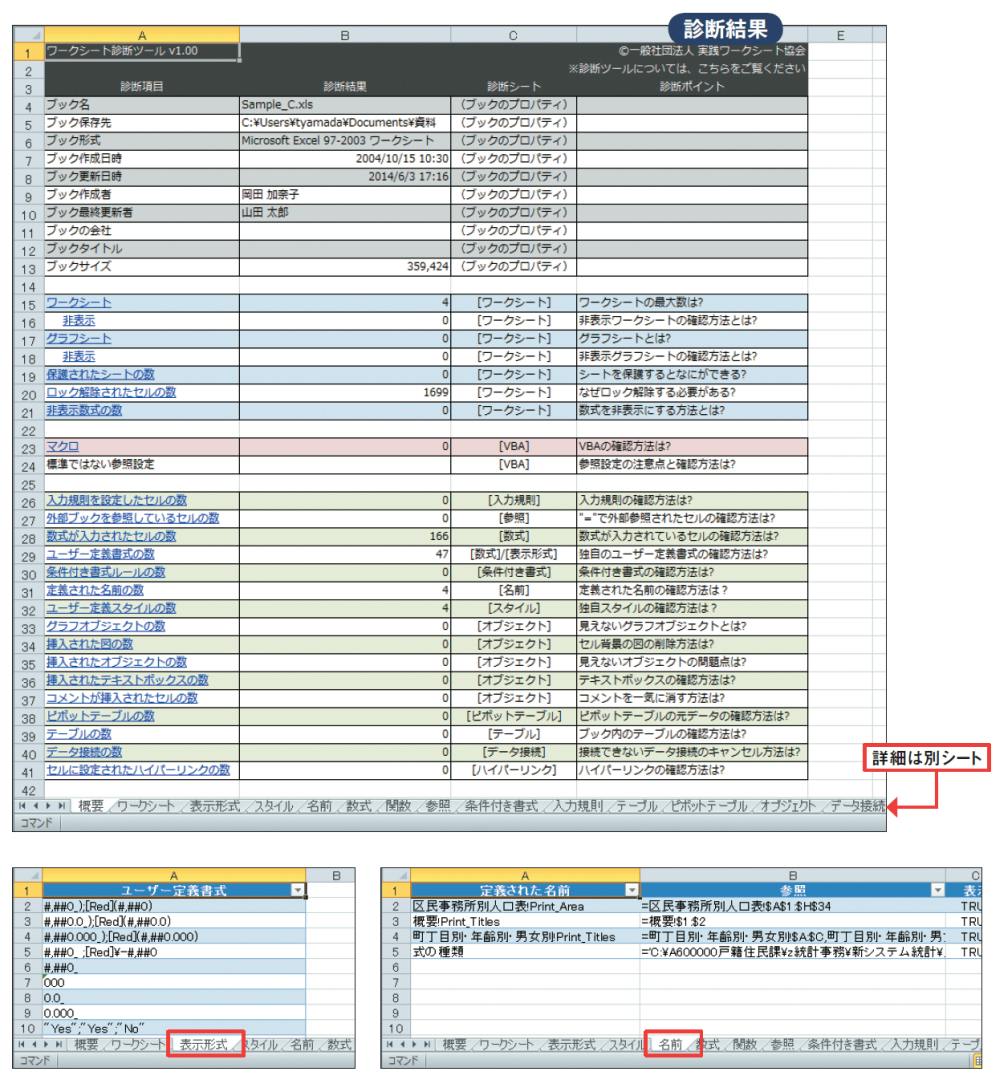The width and height of the screenshot is (1000, 1075).
Task: Open the マクロ link in the diagnosis list
Action: [62, 445]
